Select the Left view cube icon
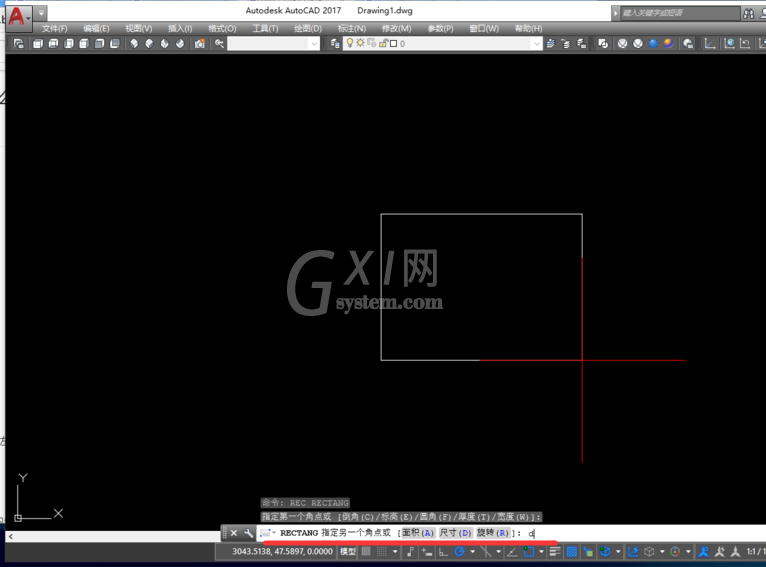 (68, 44)
